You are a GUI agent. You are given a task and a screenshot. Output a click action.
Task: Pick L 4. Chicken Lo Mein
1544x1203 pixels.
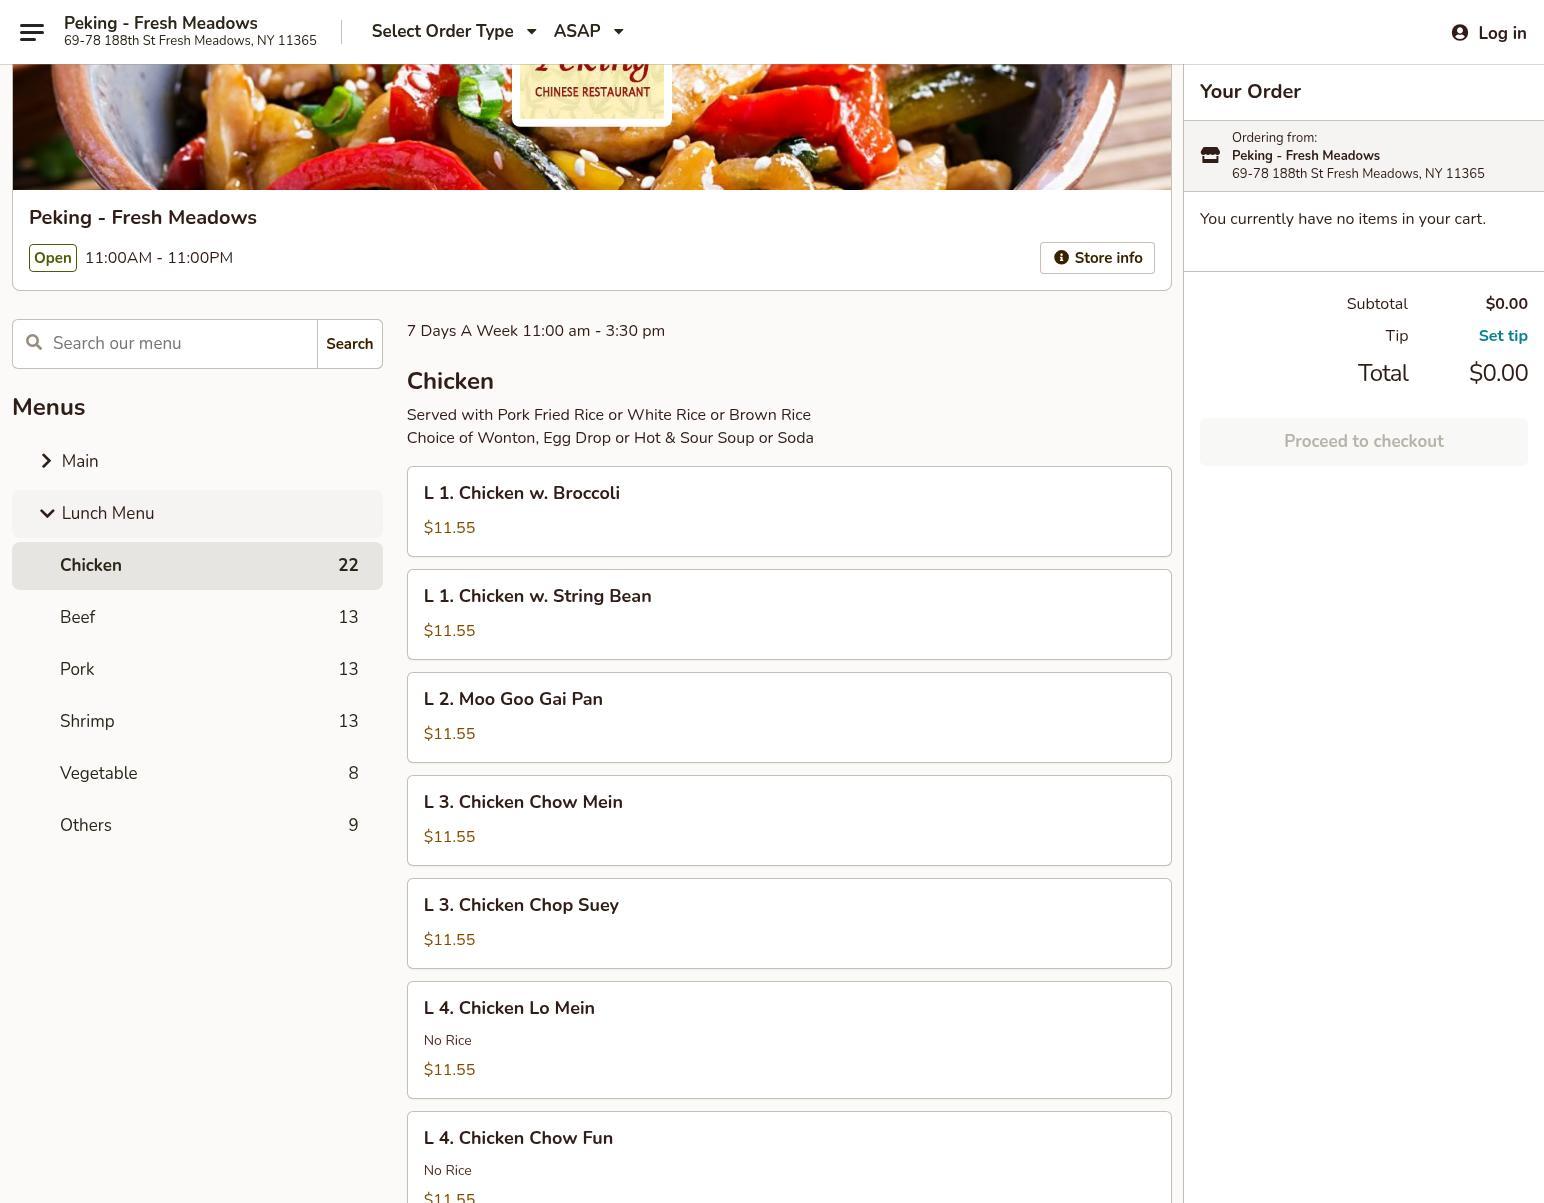pos(789,1040)
